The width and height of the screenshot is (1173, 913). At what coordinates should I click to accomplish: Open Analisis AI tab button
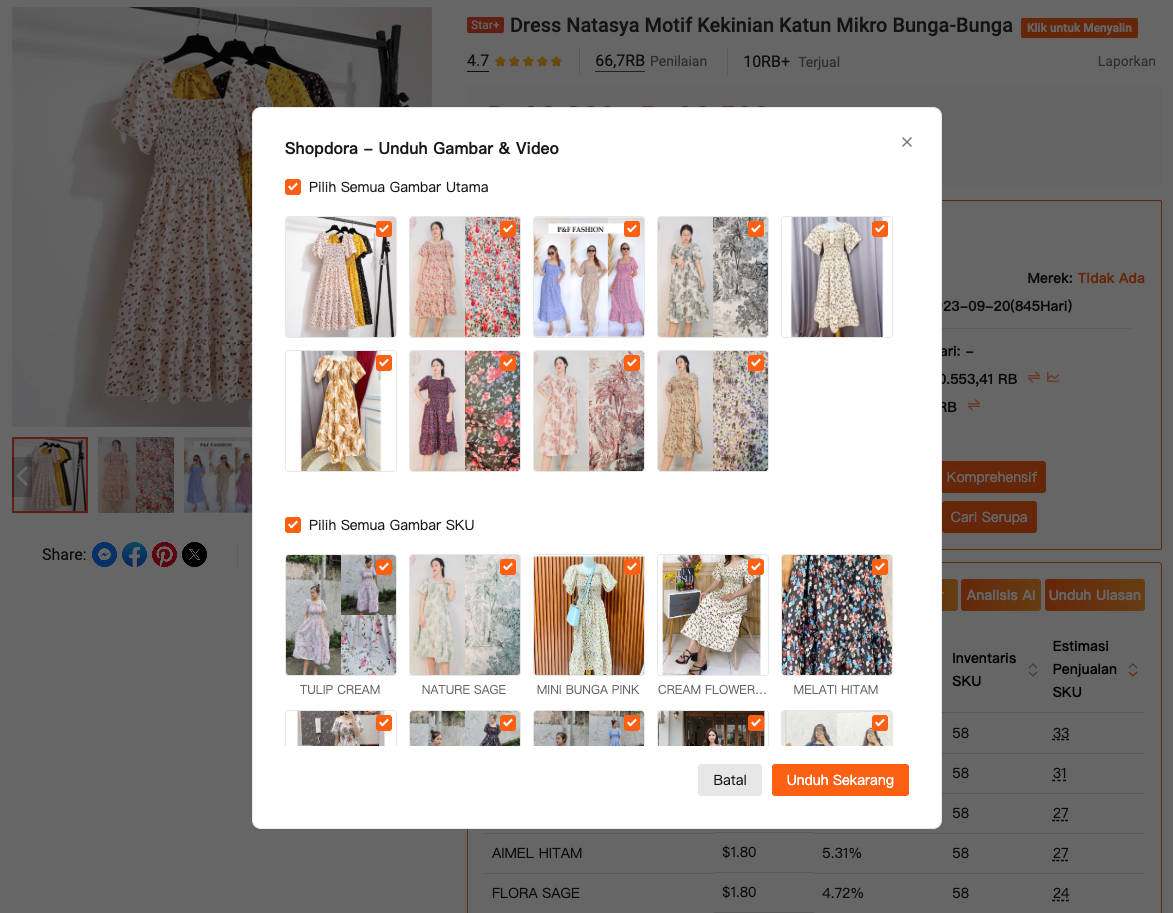1000,595
